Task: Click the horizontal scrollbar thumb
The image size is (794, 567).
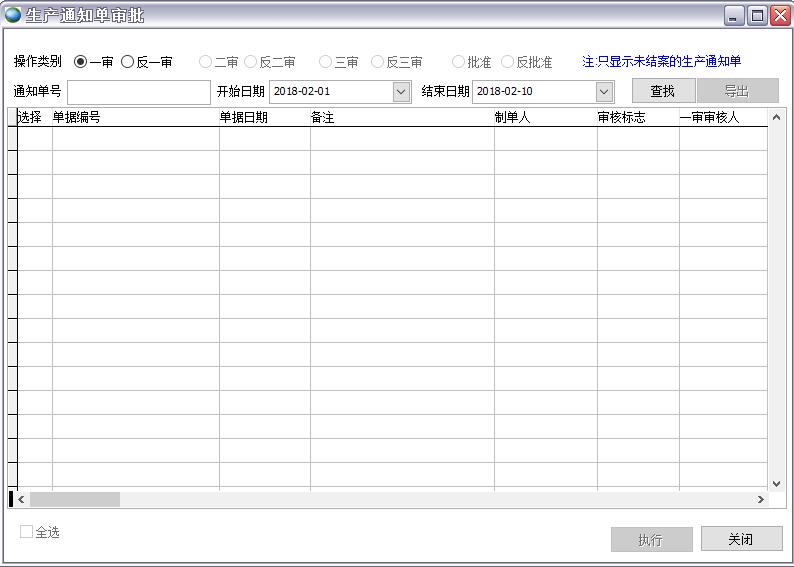Action: [74, 499]
